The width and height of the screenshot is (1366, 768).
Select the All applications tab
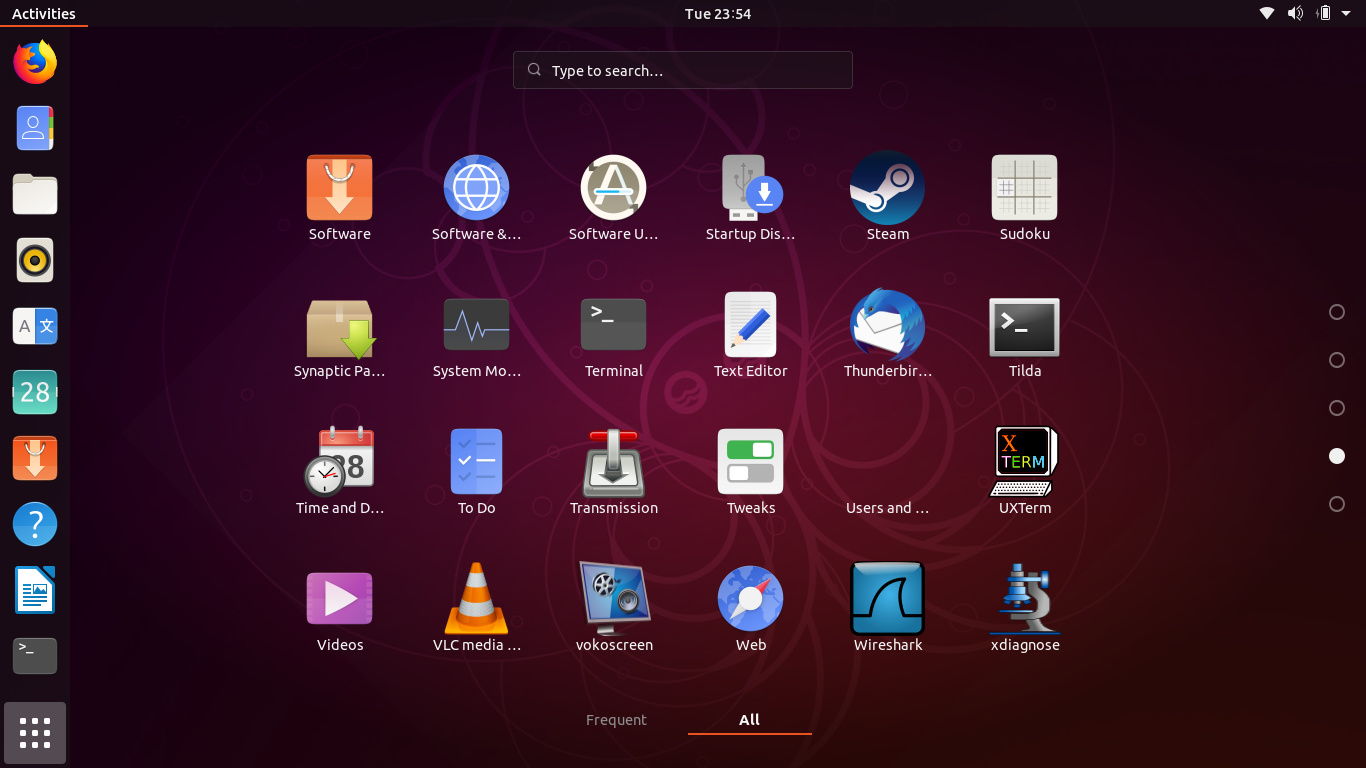[x=749, y=719]
